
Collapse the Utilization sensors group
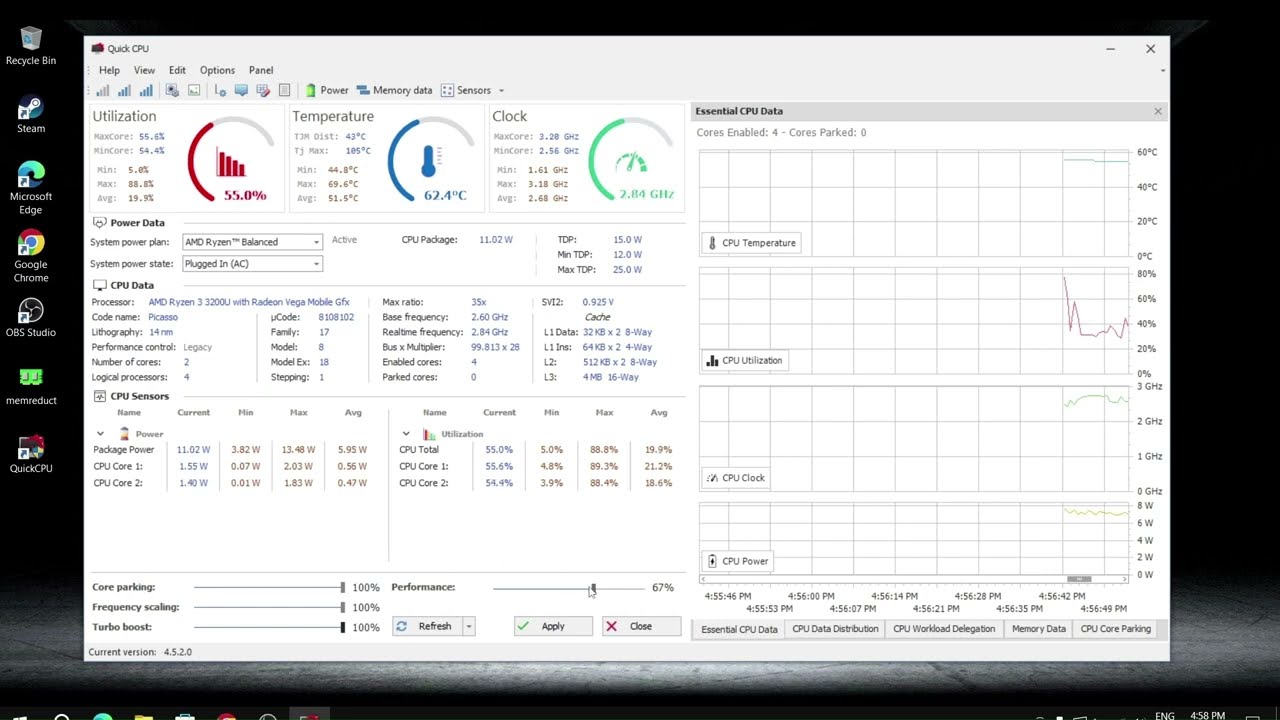pos(405,434)
